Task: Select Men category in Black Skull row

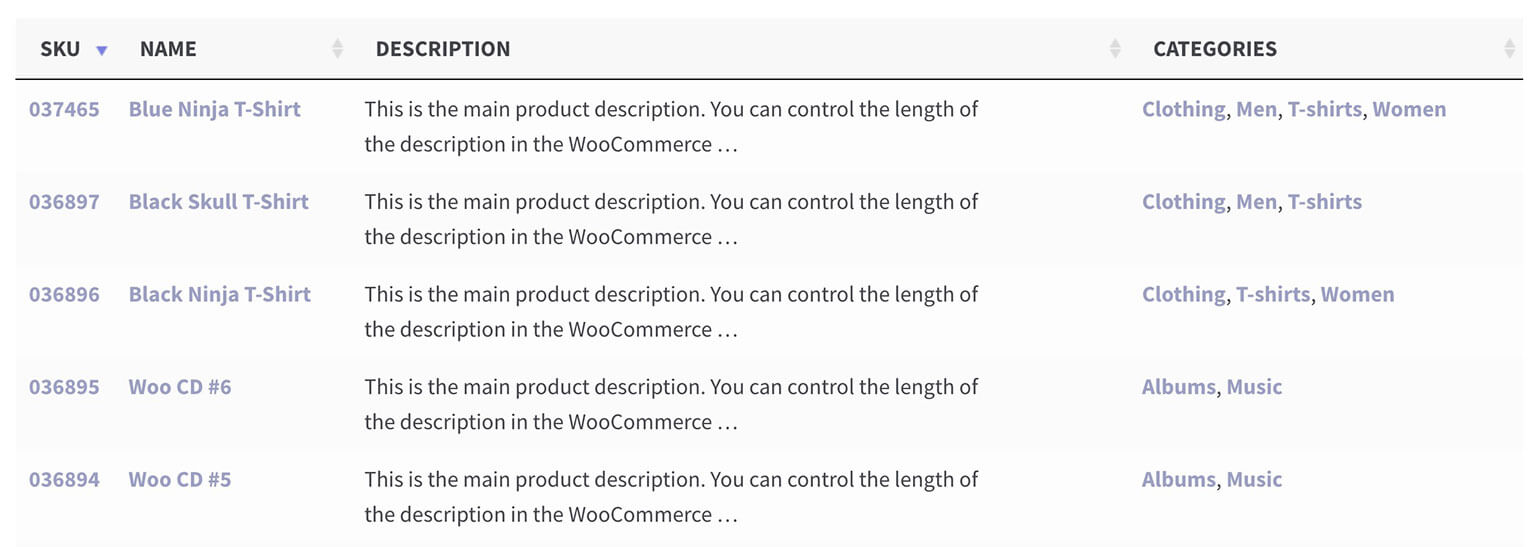Action: 1256,201
